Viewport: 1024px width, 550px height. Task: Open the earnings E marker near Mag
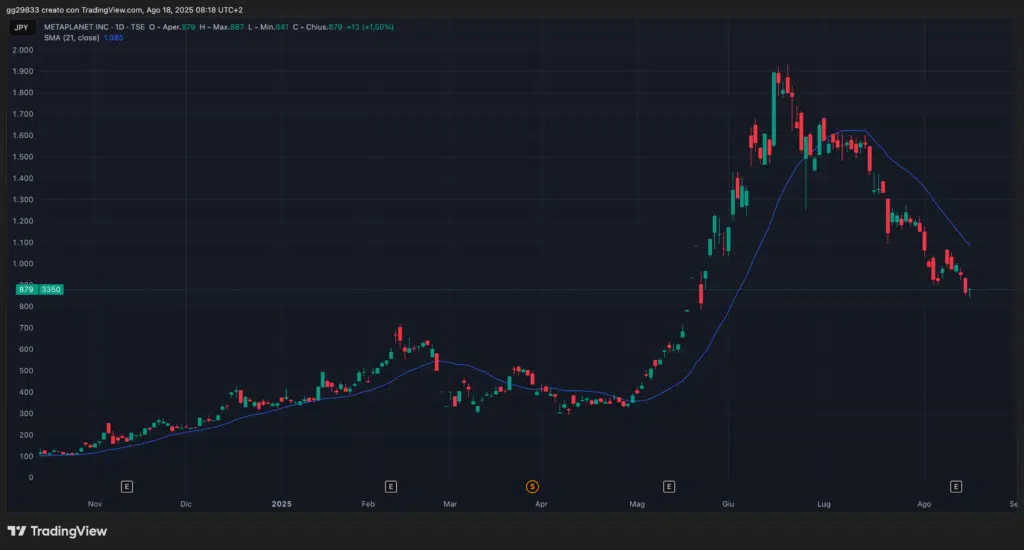[x=668, y=486]
